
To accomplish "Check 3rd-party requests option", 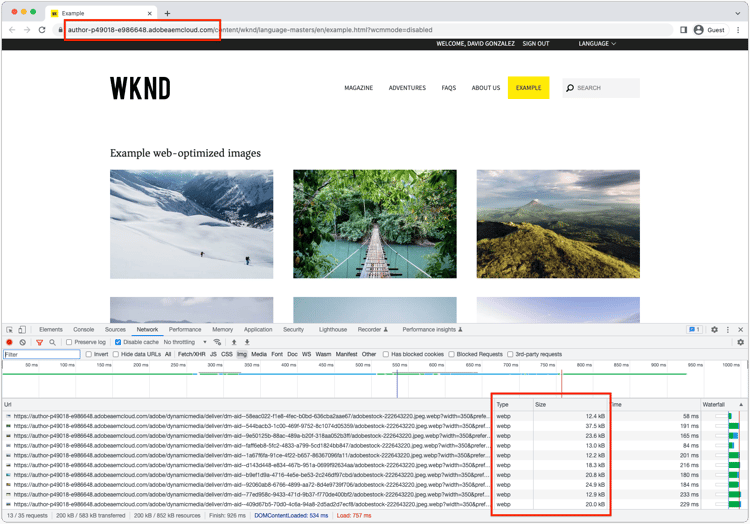I will click(510, 354).
